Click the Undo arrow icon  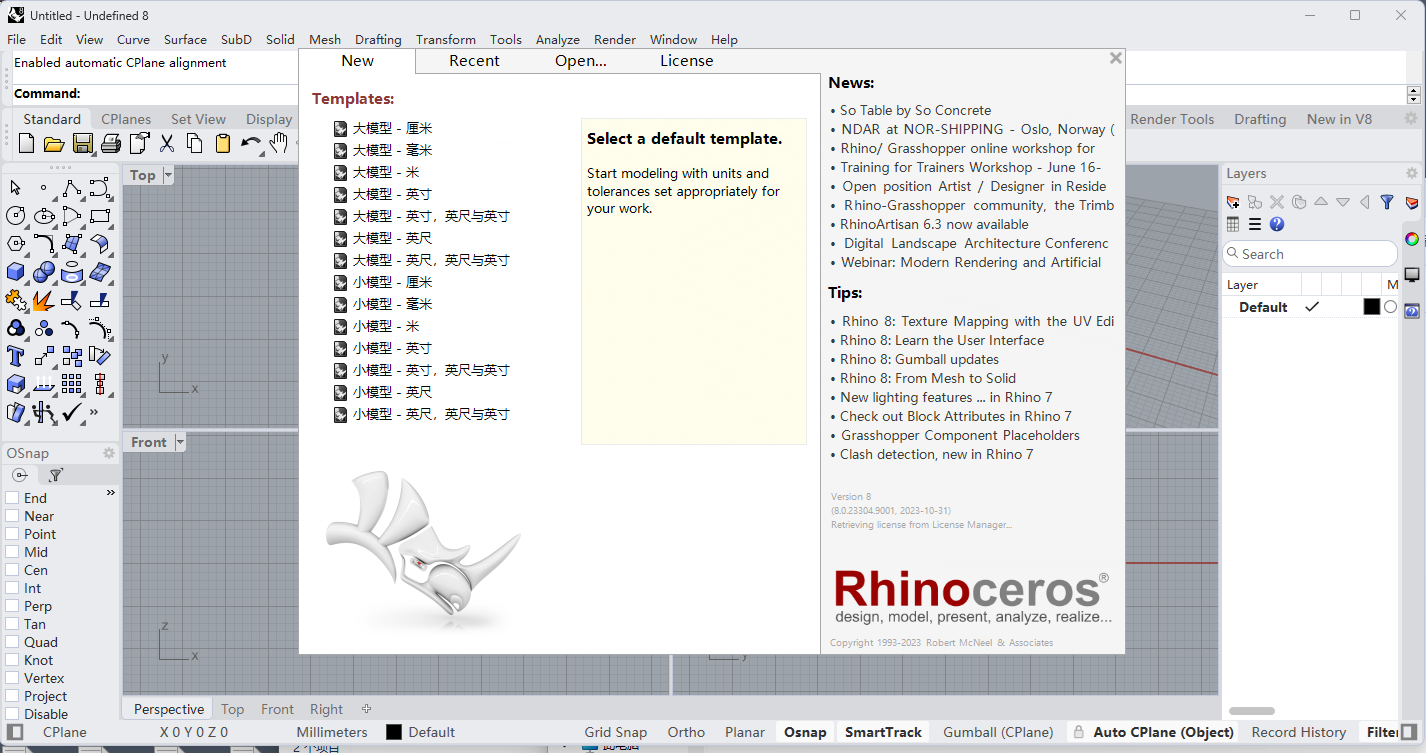[x=251, y=144]
